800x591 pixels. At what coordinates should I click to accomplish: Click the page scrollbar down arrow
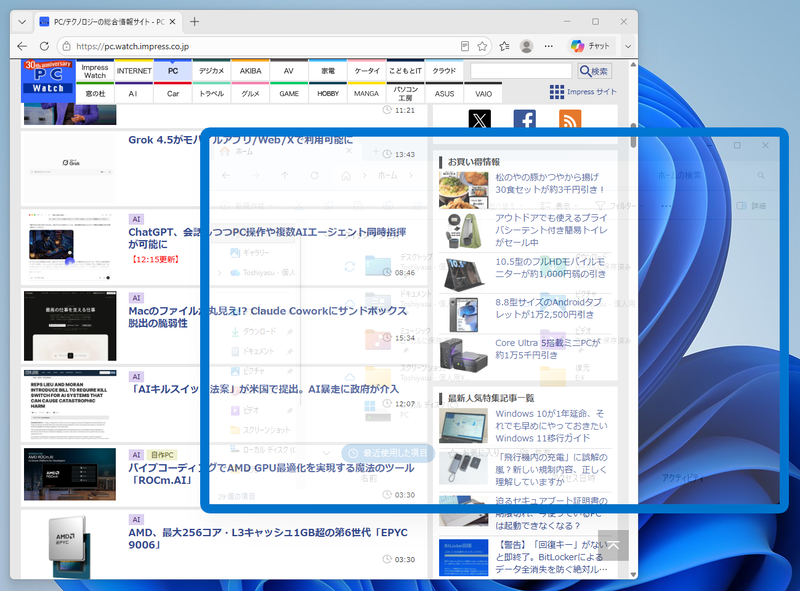pyautogui.click(x=633, y=575)
